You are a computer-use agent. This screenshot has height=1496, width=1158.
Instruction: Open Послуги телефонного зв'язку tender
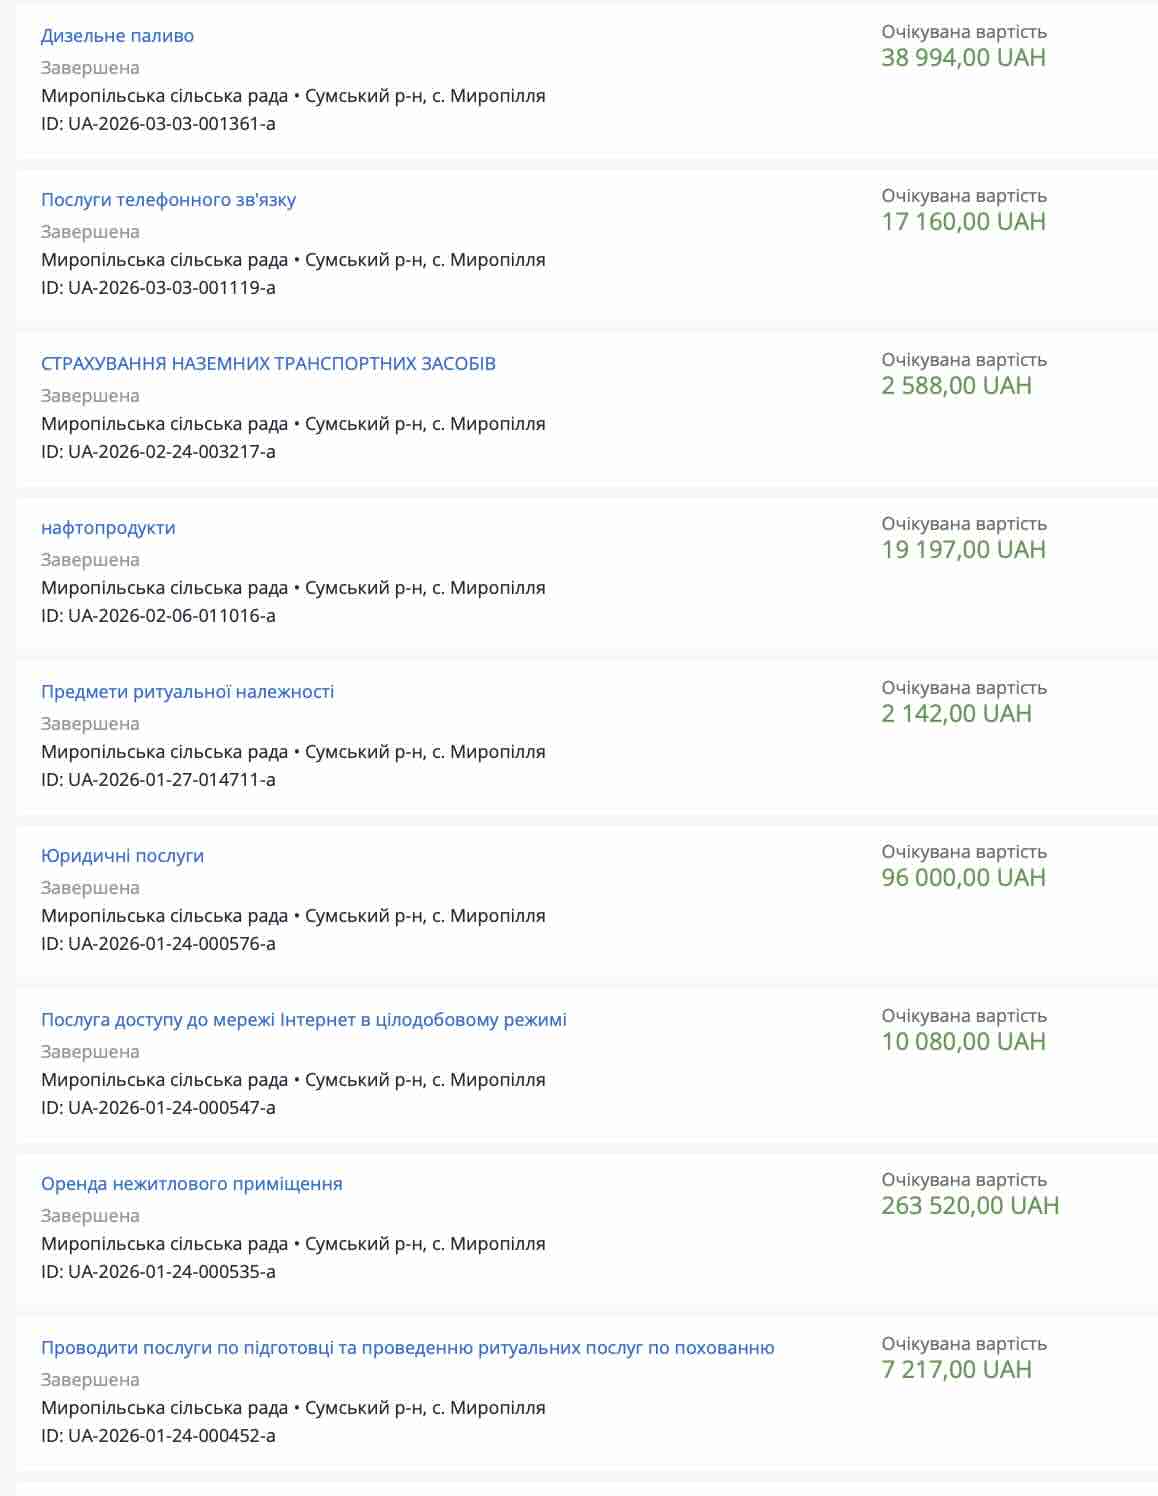coord(168,200)
